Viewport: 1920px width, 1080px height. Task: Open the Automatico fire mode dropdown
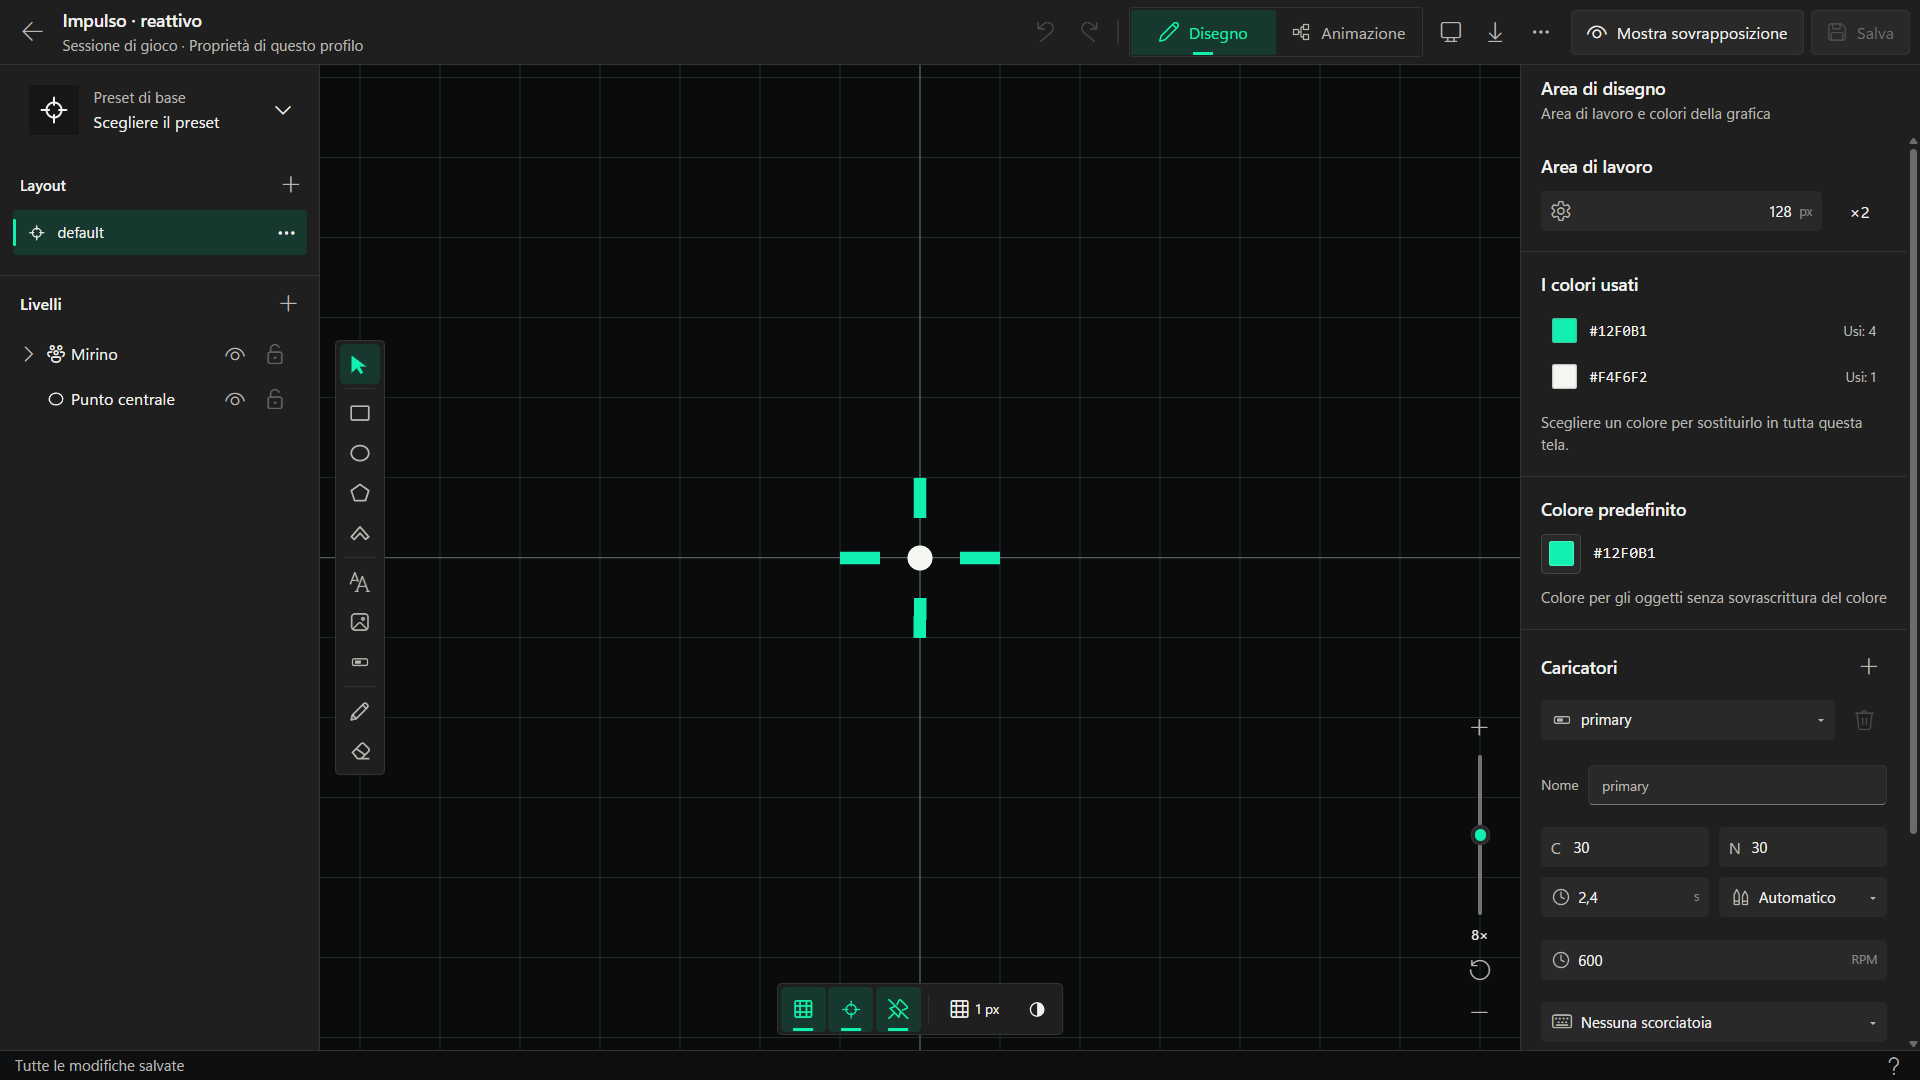tap(1802, 897)
